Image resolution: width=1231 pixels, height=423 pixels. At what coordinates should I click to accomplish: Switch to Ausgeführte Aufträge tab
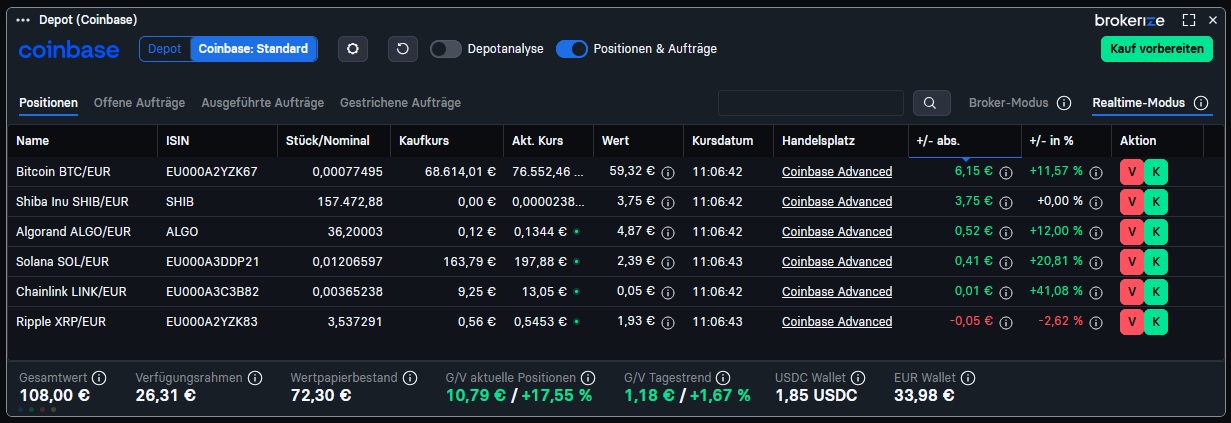click(x=263, y=103)
